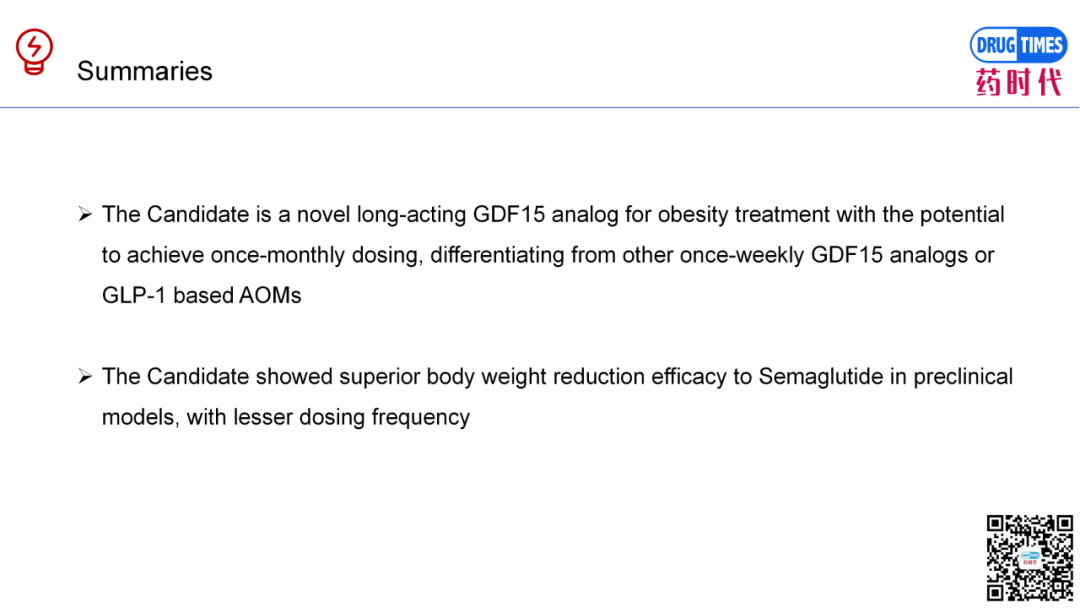Click the GLP-1 based AOMs text
This screenshot has height=608, width=1080.
tap(202, 295)
